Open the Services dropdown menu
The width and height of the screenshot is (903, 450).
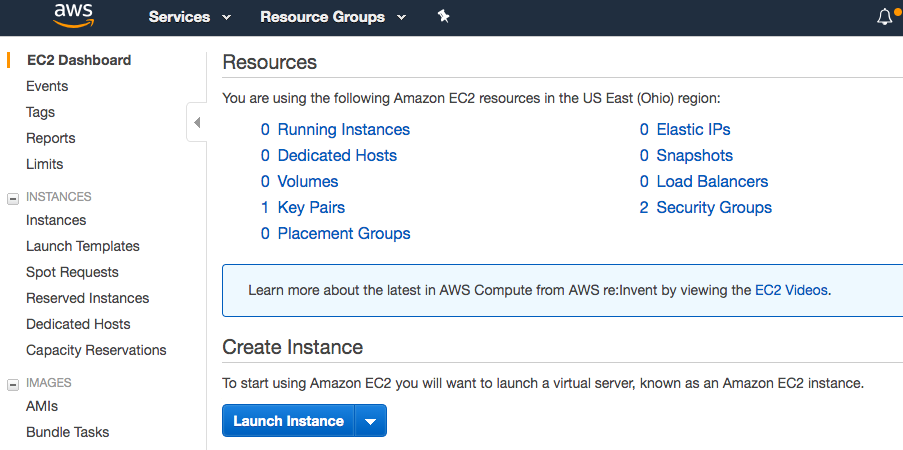click(190, 17)
